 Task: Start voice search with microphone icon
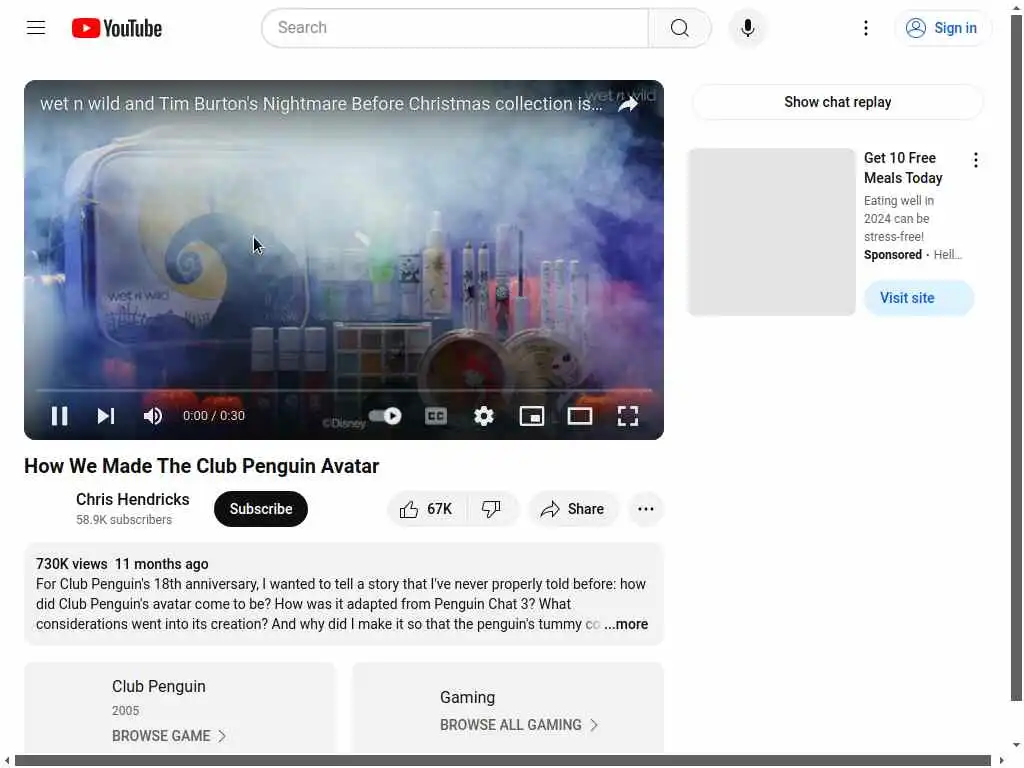point(748,27)
